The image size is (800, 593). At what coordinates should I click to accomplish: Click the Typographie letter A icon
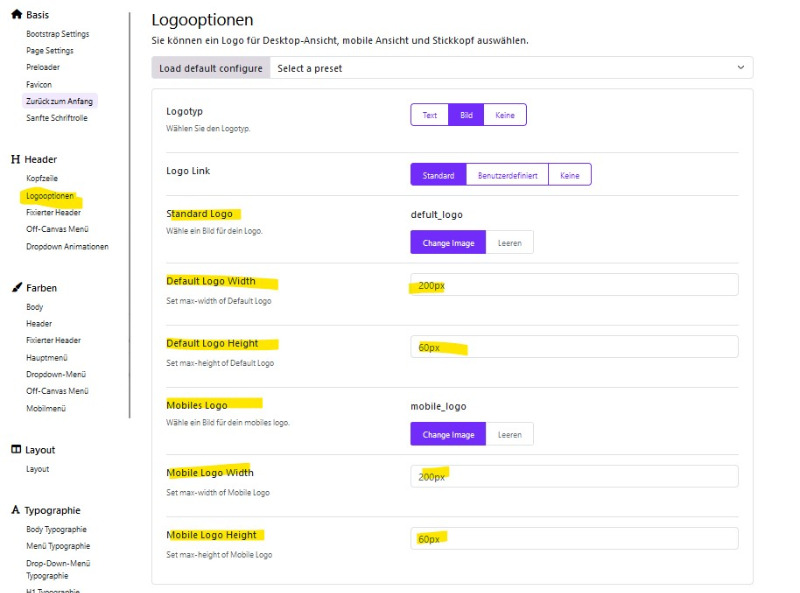click(16, 510)
